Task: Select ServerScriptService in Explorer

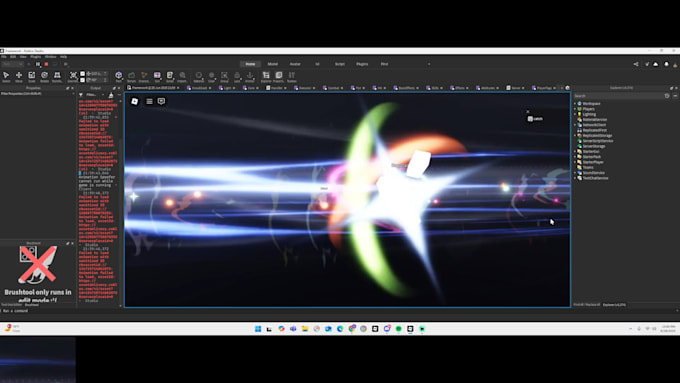Action: [598, 141]
